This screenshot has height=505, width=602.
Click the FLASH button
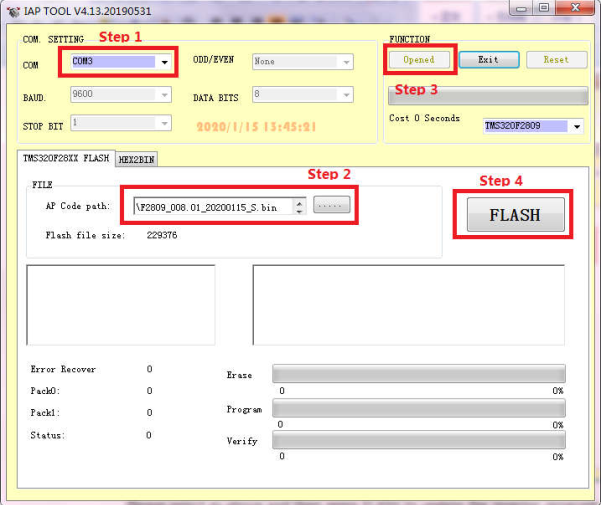516,215
